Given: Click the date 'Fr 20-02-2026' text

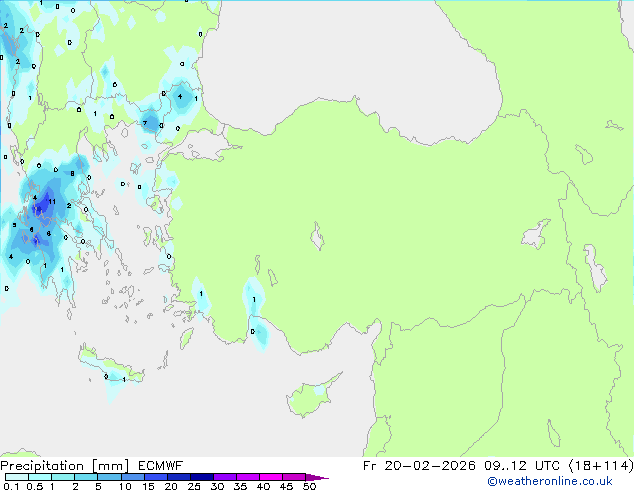Looking at the screenshot, I should tap(419, 466).
